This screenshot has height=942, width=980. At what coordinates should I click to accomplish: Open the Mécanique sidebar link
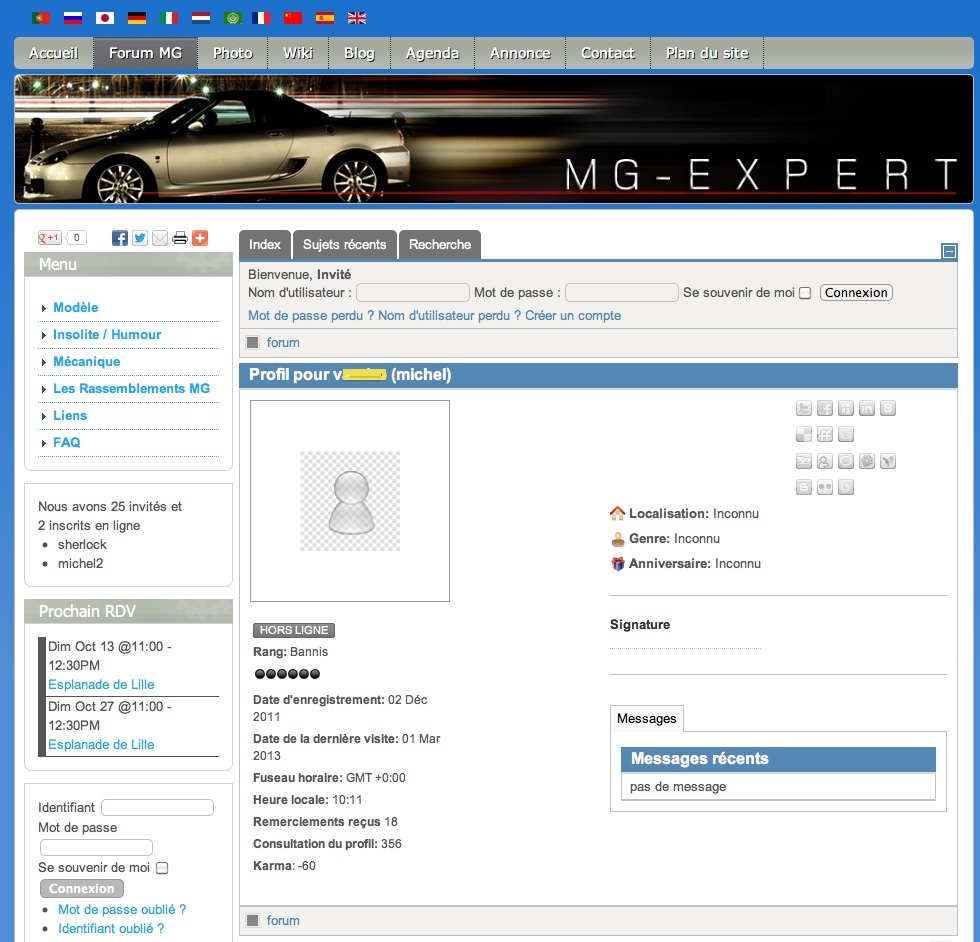(x=87, y=361)
